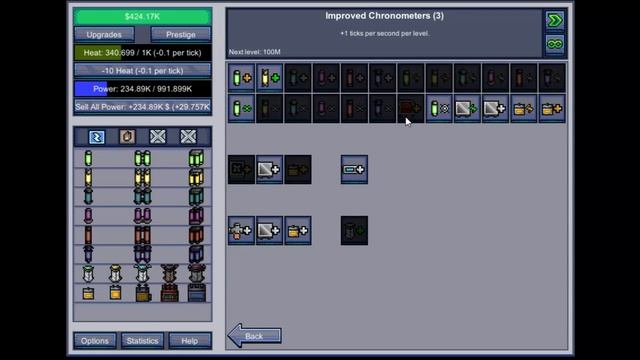Screen dimensions: 640x360
Task: Select the single red cell component
Action: [88, 235]
